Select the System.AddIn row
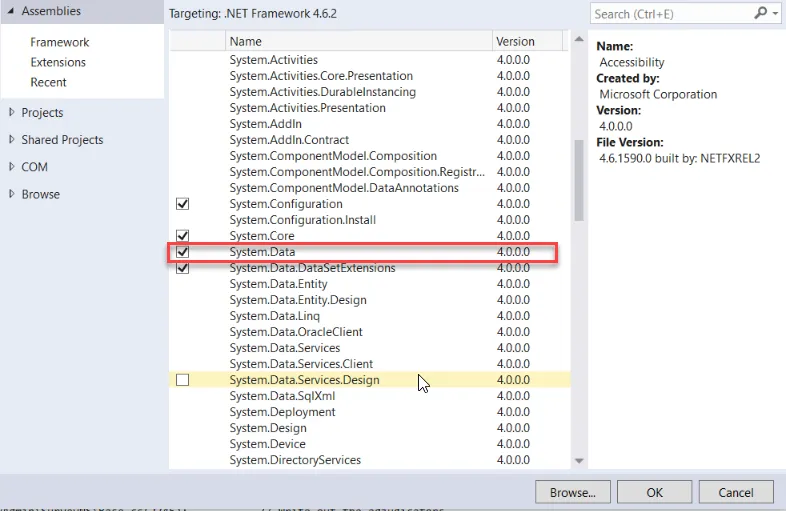 pos(369,124)
